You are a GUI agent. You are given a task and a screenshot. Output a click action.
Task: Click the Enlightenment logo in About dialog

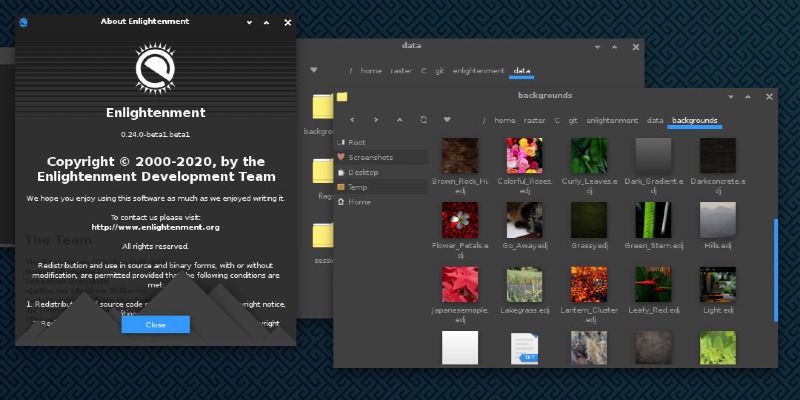click(x=155, y=70)
